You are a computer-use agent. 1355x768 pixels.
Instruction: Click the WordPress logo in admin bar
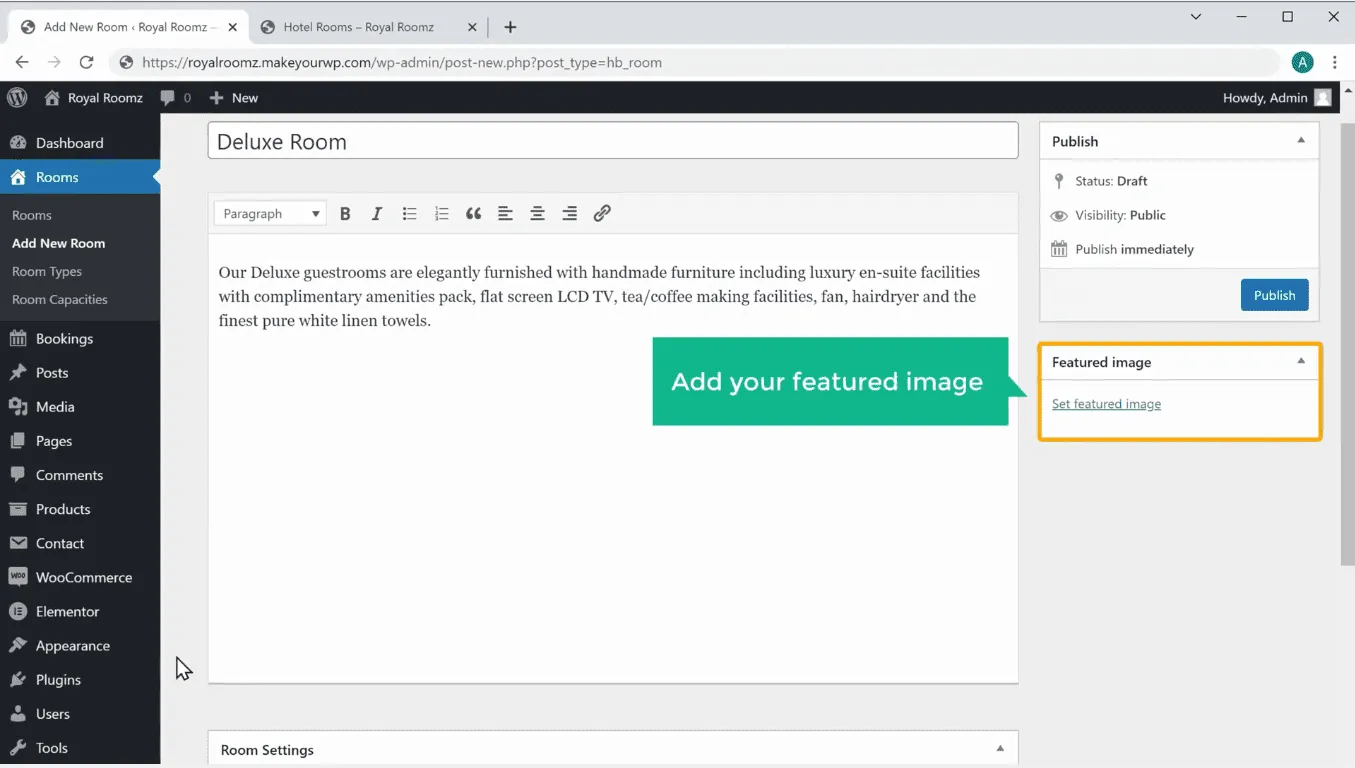pos(17,98)
